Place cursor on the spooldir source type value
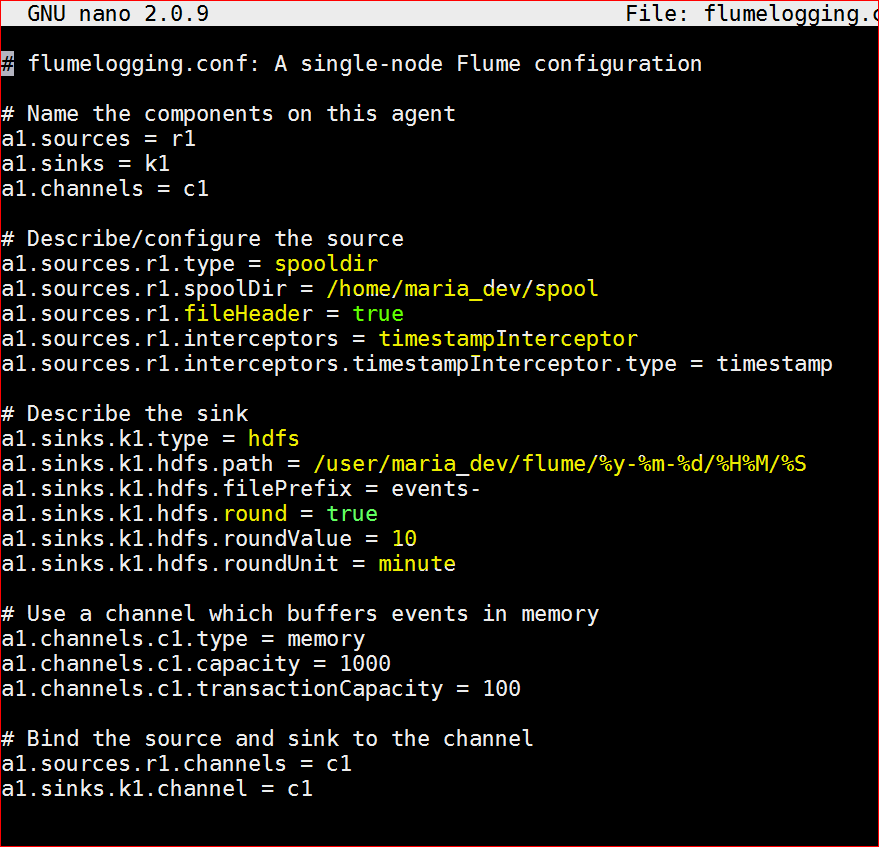 point(326,264)
